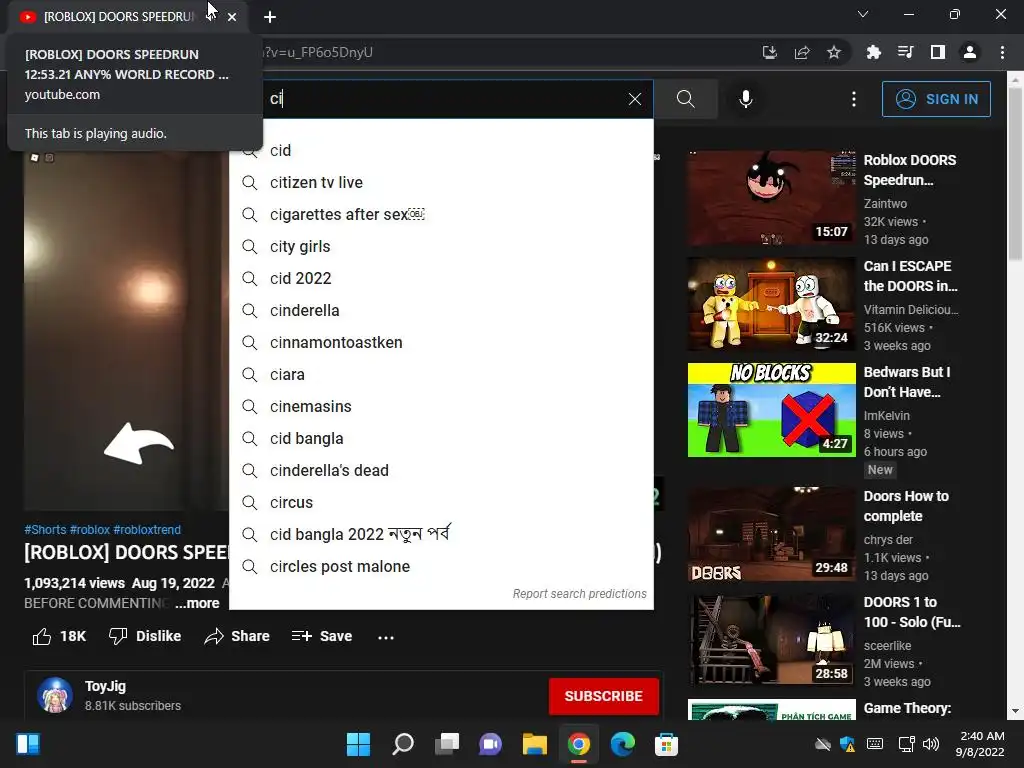Open Microsoft Store from taskbar

click(x=666, y=744)
